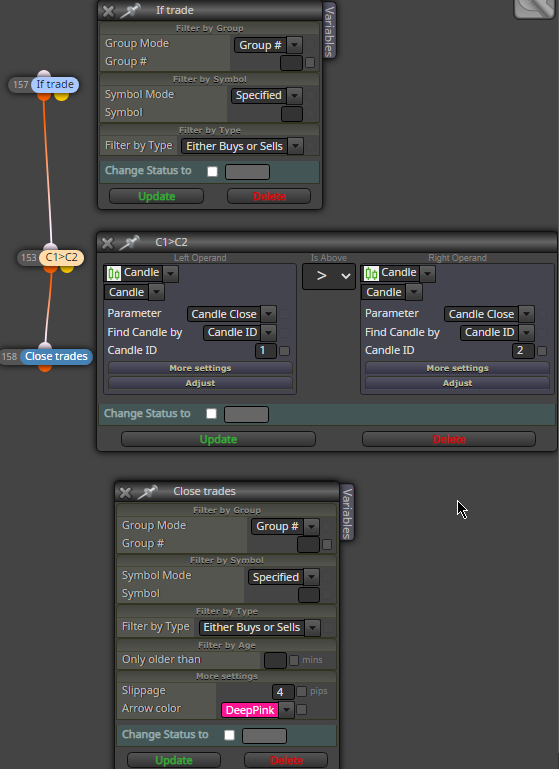This screenshot has height=769, width=559.
Task: Click yellow output dot of C1>C2 node
Action: 67,268
